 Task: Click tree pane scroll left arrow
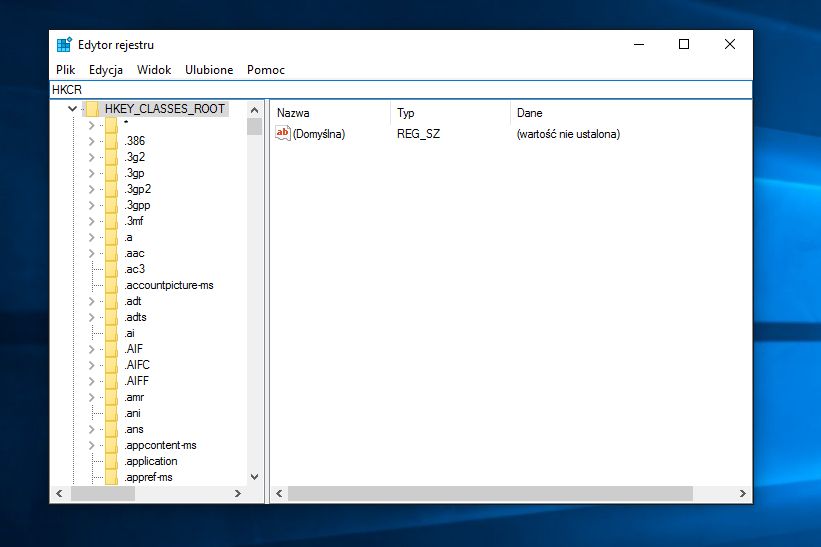pos(59,493)
